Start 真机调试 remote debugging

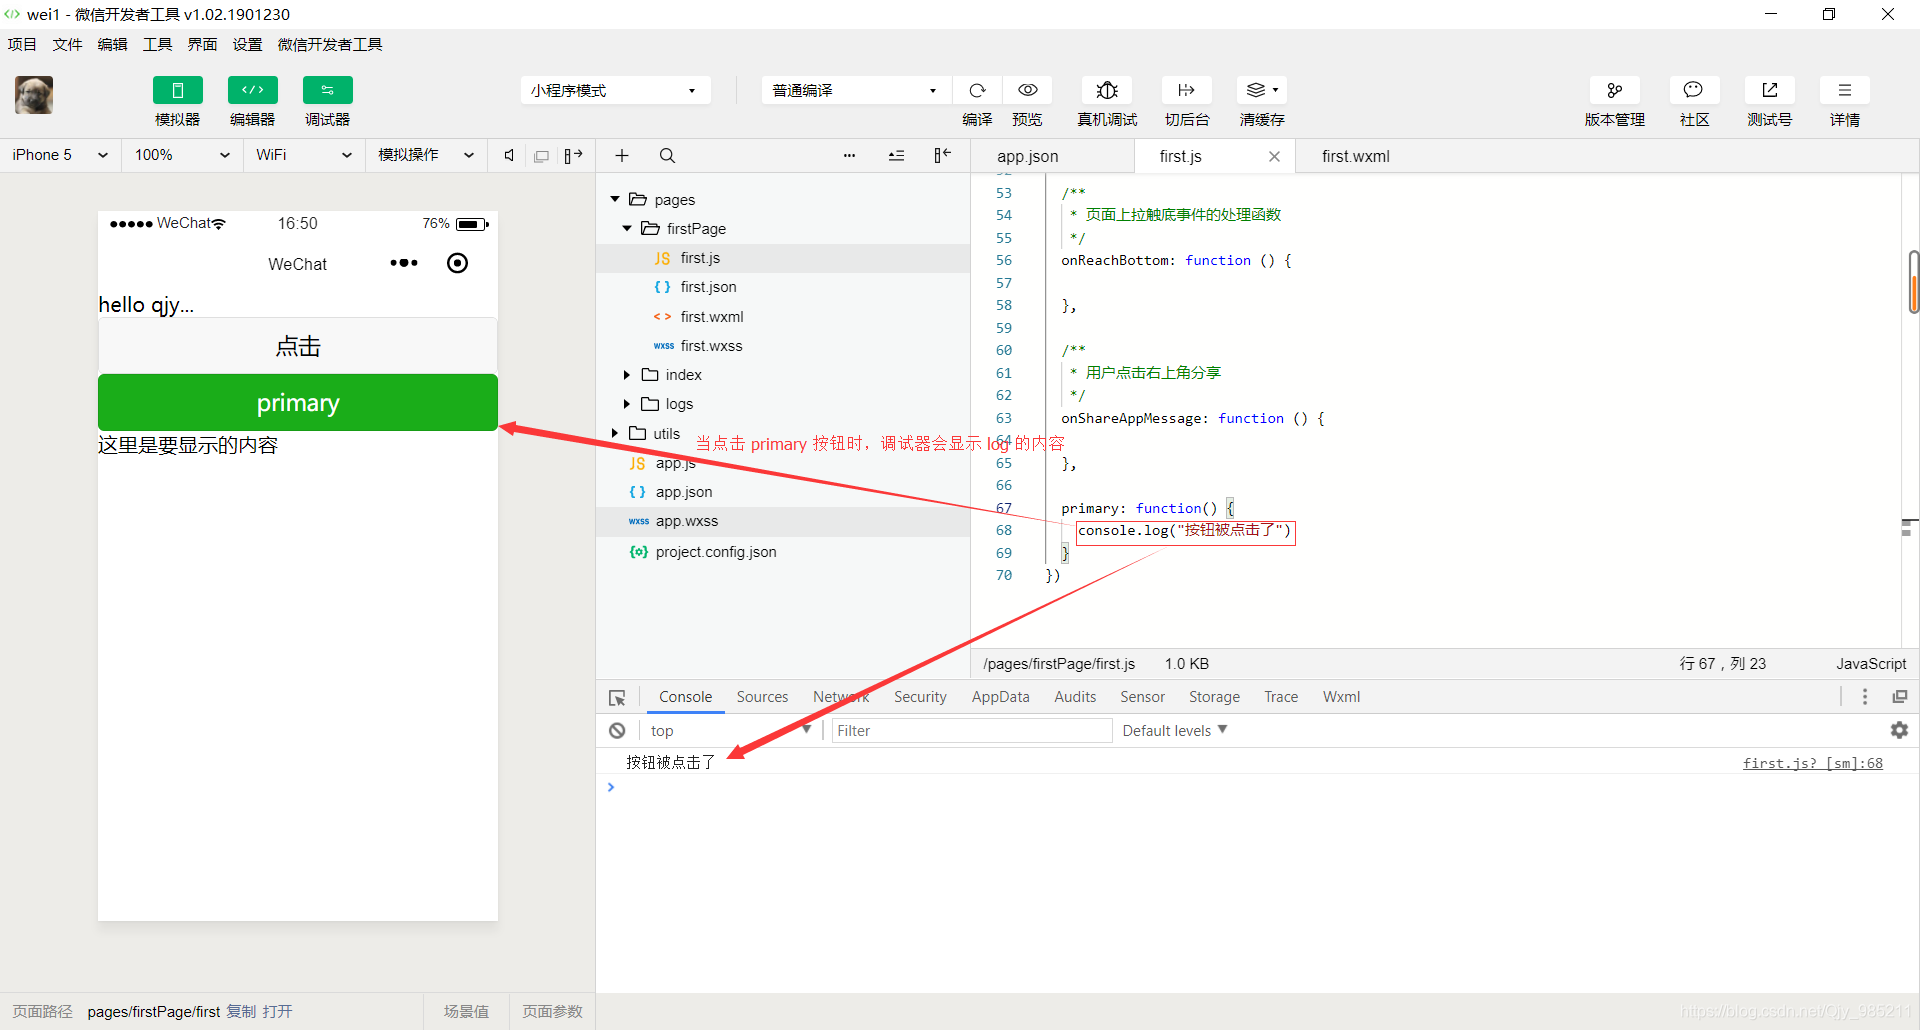click(x=1107, y=90)
